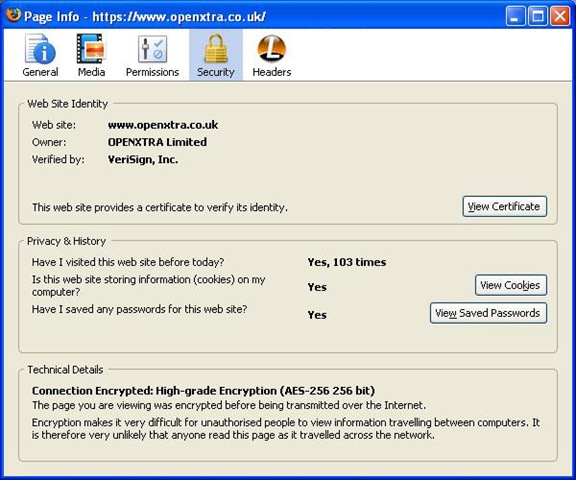Click 'This web site provides a certificate' text

pos(160,207)
